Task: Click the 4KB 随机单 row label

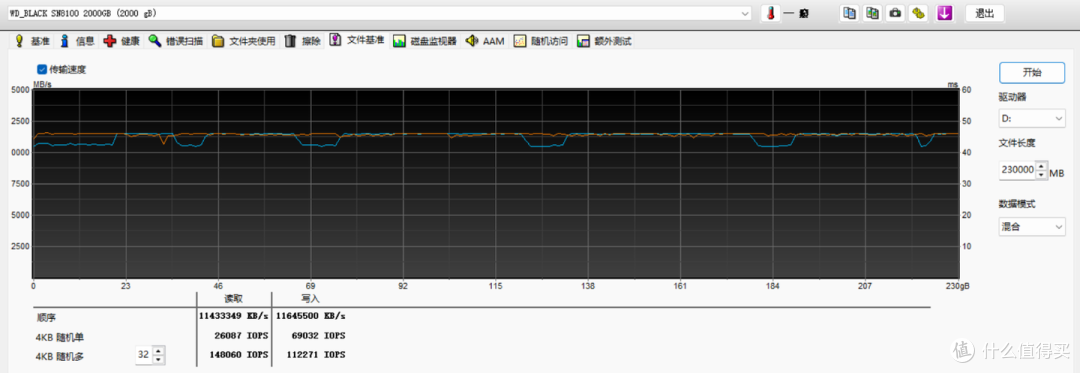Action: click(x=60, y=337)
